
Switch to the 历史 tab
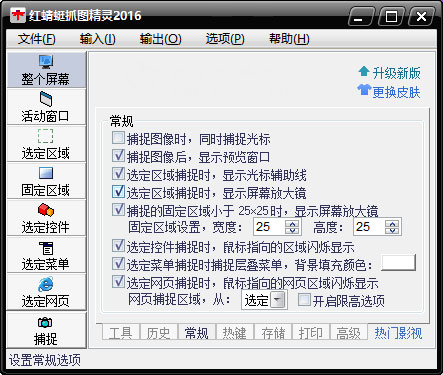pyautogui.click(x=158, y=333)
